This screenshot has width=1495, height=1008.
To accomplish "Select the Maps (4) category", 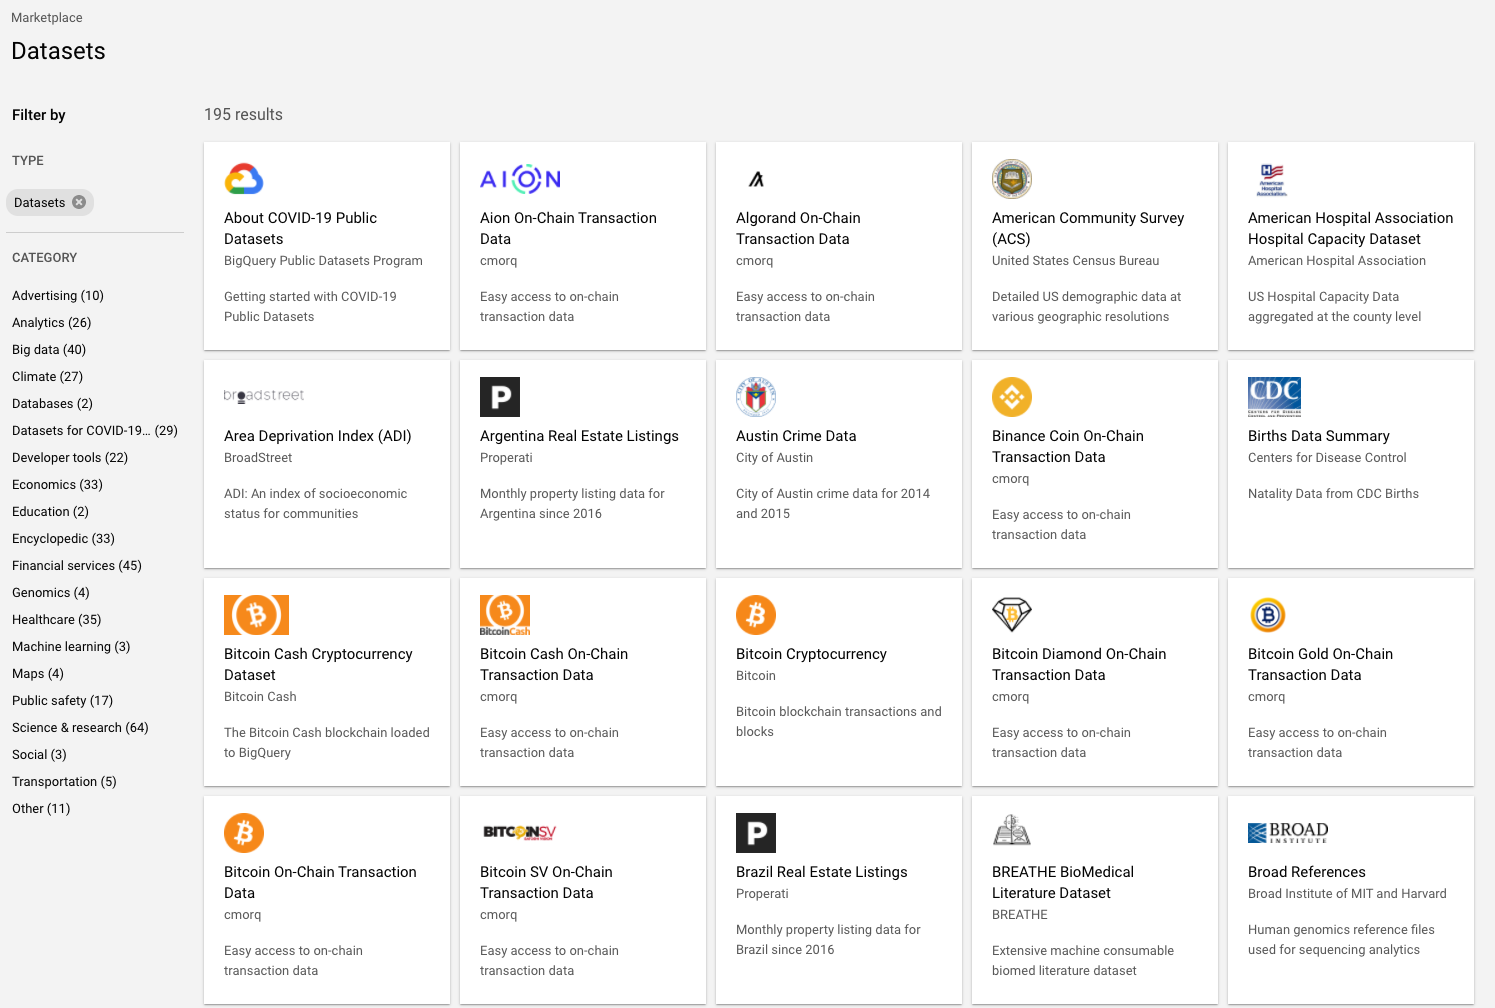I will click(38, 674).
